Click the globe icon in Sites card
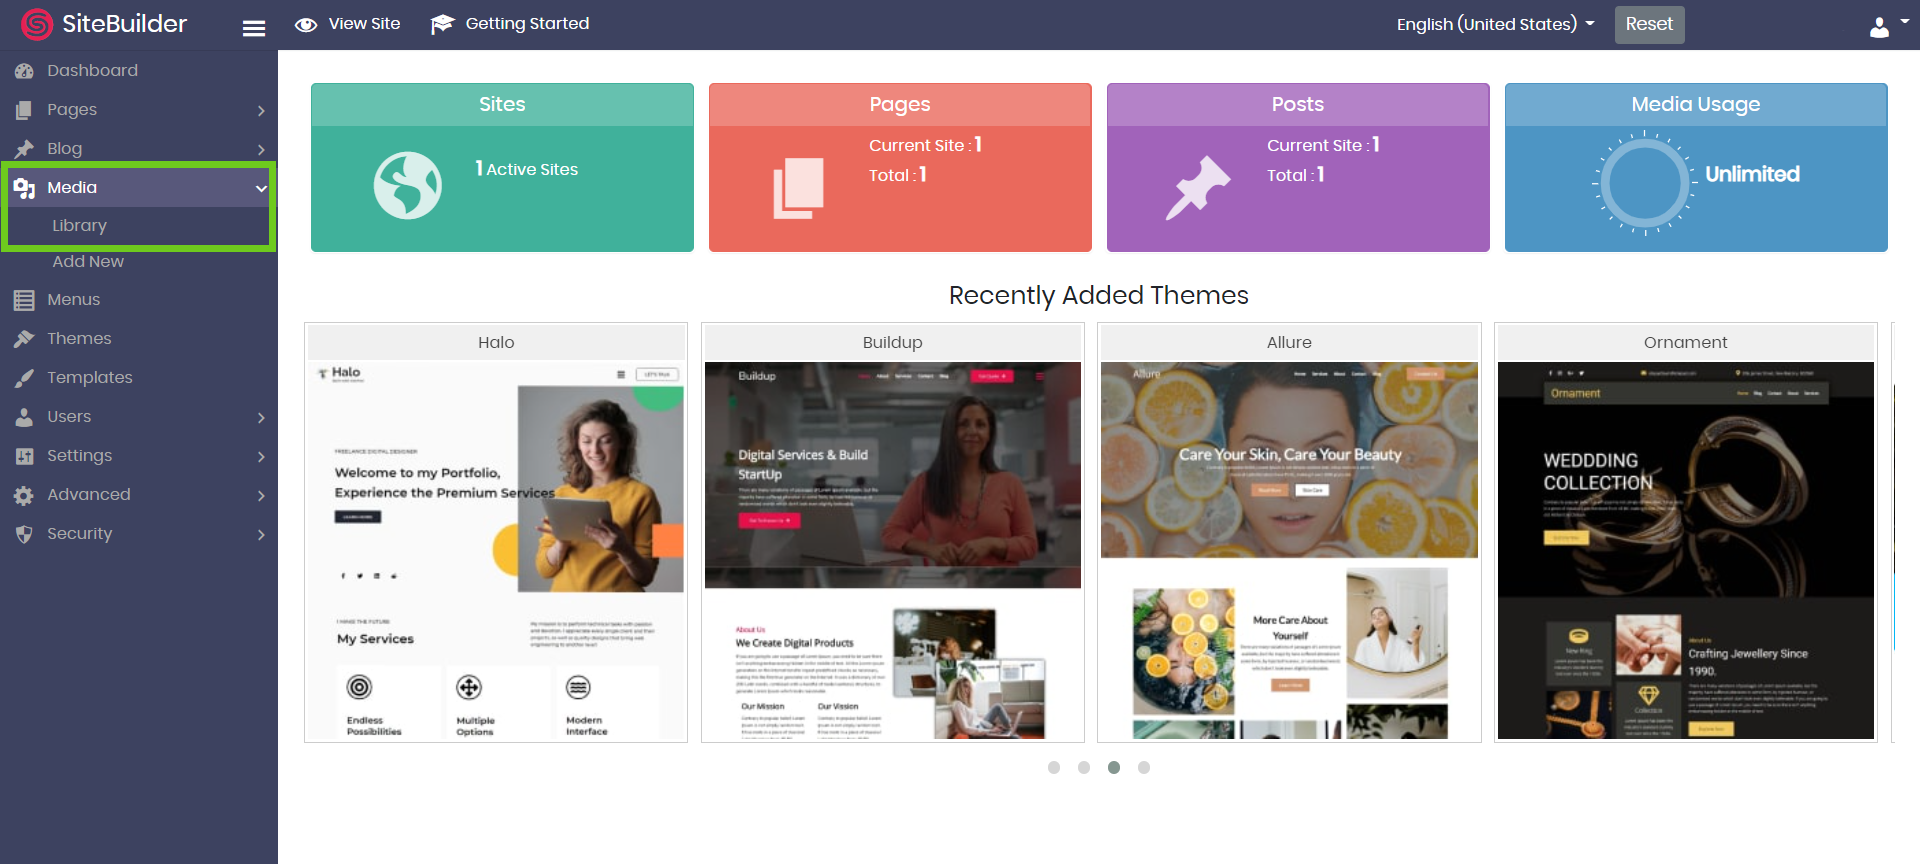This screenshot has width=1920, height=864. 407,185
